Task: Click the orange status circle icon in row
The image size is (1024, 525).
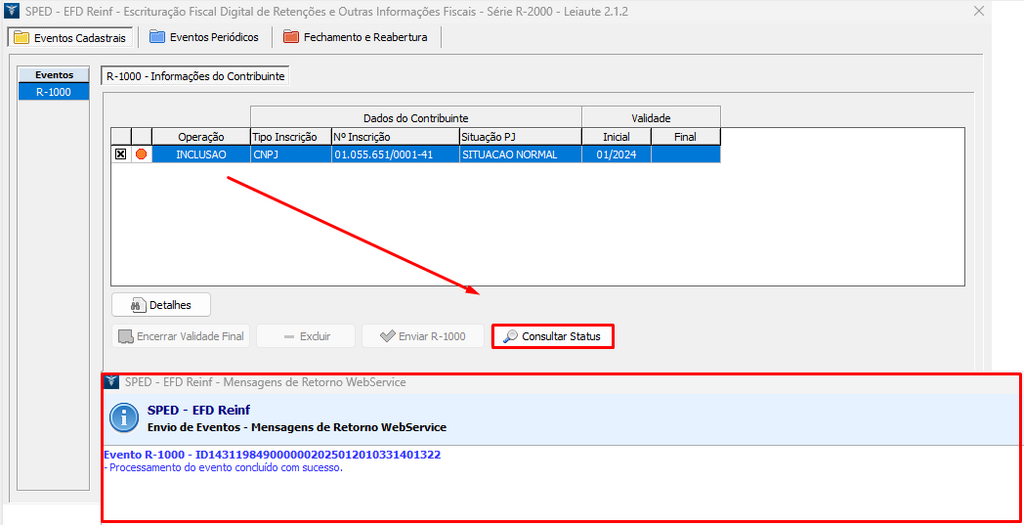Action: coord(141,154)
